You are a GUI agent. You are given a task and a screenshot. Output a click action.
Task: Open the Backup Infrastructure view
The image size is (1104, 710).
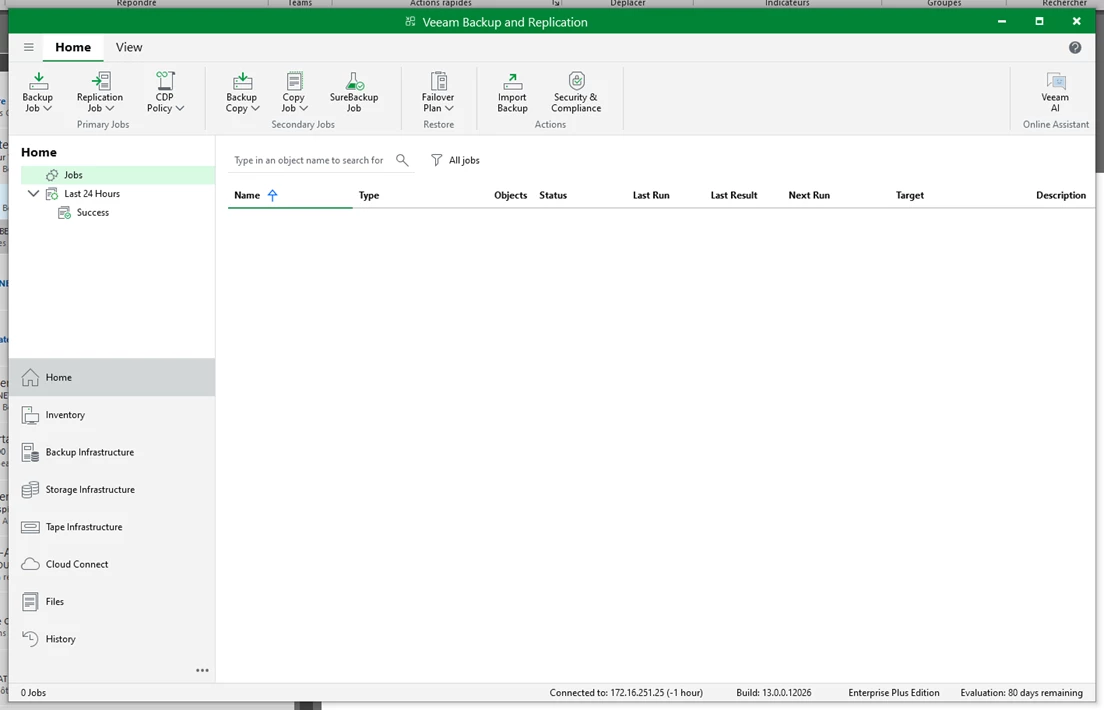pos(112,452)
